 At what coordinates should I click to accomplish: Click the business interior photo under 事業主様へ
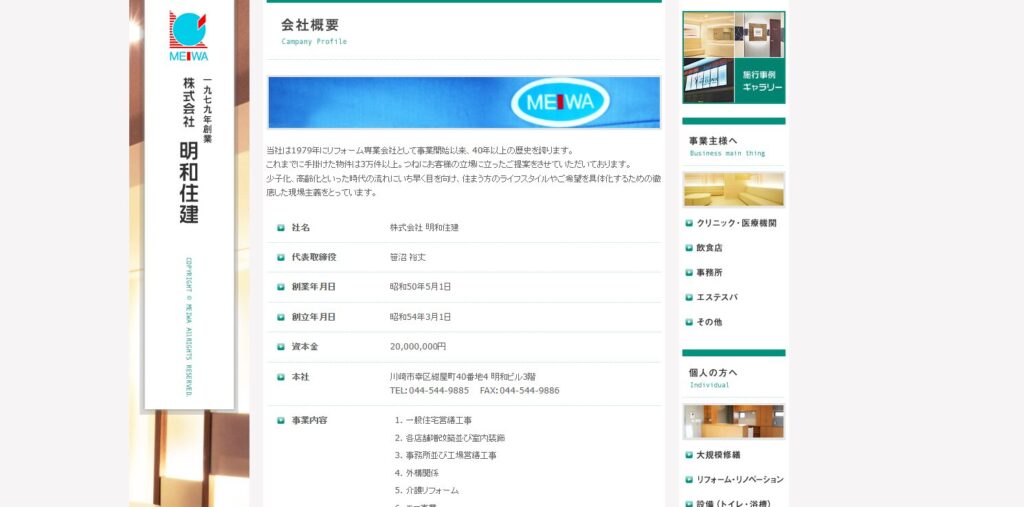point(733,189)
